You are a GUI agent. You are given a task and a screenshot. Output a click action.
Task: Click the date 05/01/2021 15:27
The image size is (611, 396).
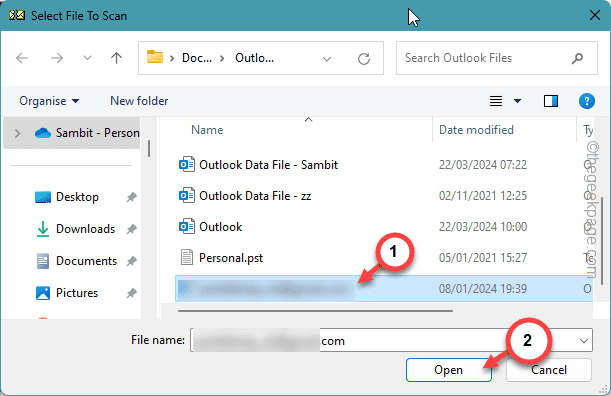(x=483, y=258)
